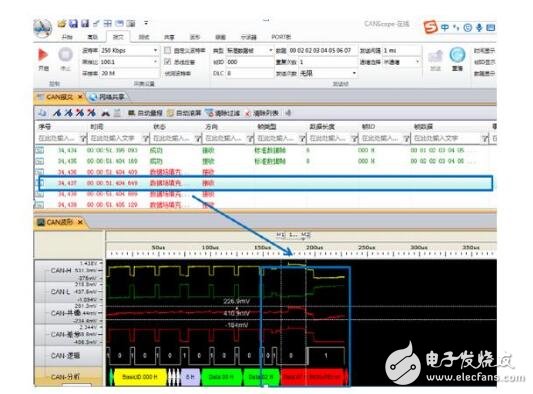Click the first blue save disk icon
The height and width of the screenshot is (394, 533).
[73, 23]
